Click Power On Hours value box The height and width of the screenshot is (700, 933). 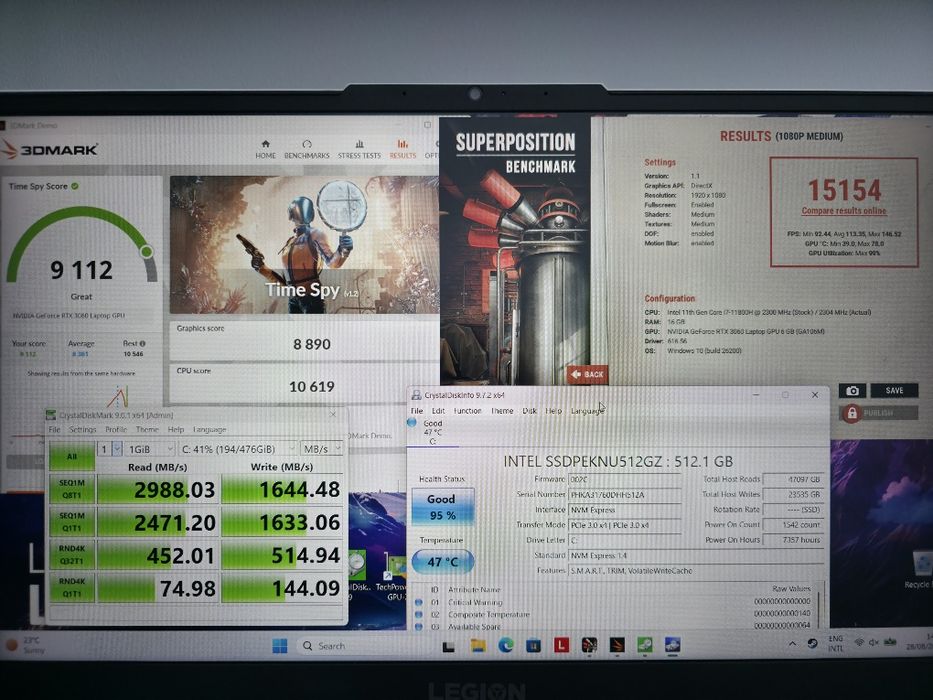coord(793,540)
